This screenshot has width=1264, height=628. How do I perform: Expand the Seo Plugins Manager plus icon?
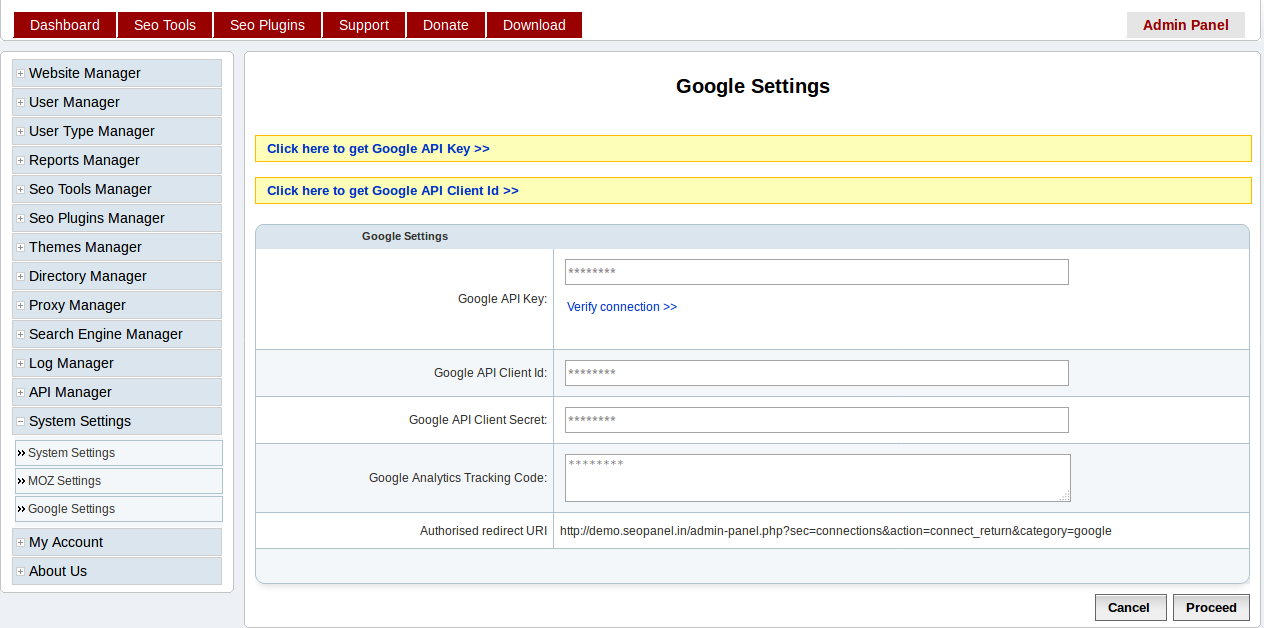point(20,219)
